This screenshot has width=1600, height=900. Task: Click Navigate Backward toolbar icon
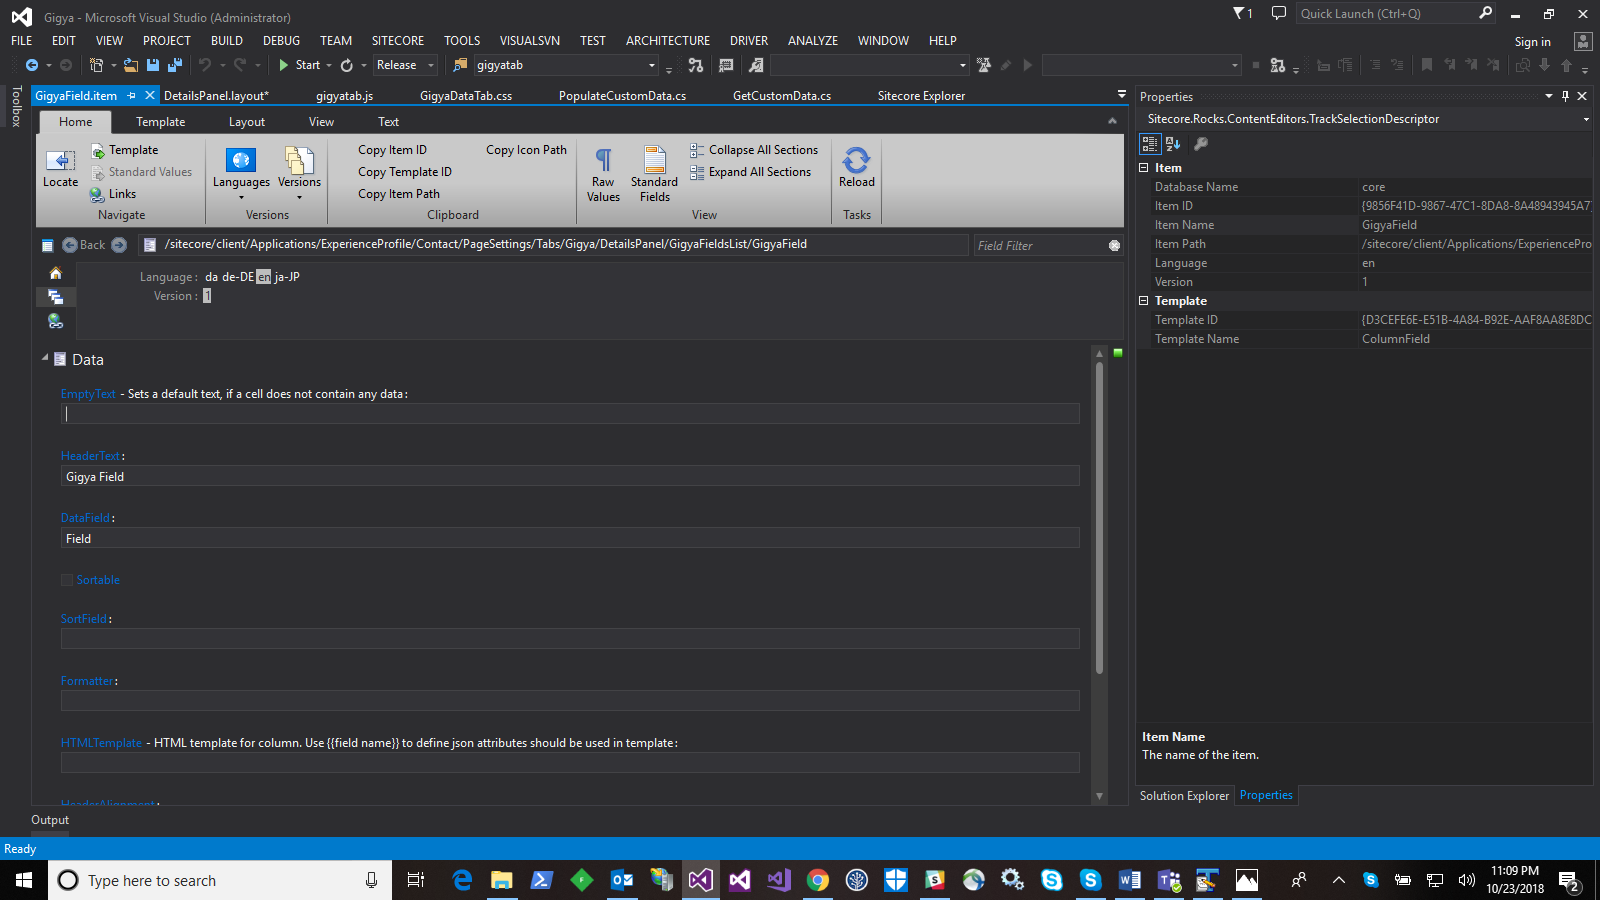pyautogui.click(x=32, y=65)
